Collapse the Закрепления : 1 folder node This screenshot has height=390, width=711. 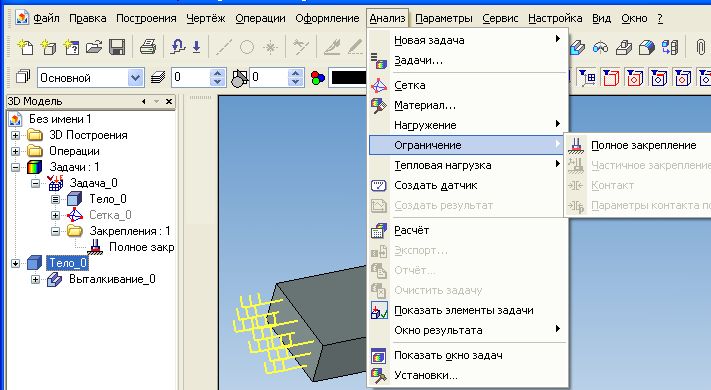click(55, 231)
